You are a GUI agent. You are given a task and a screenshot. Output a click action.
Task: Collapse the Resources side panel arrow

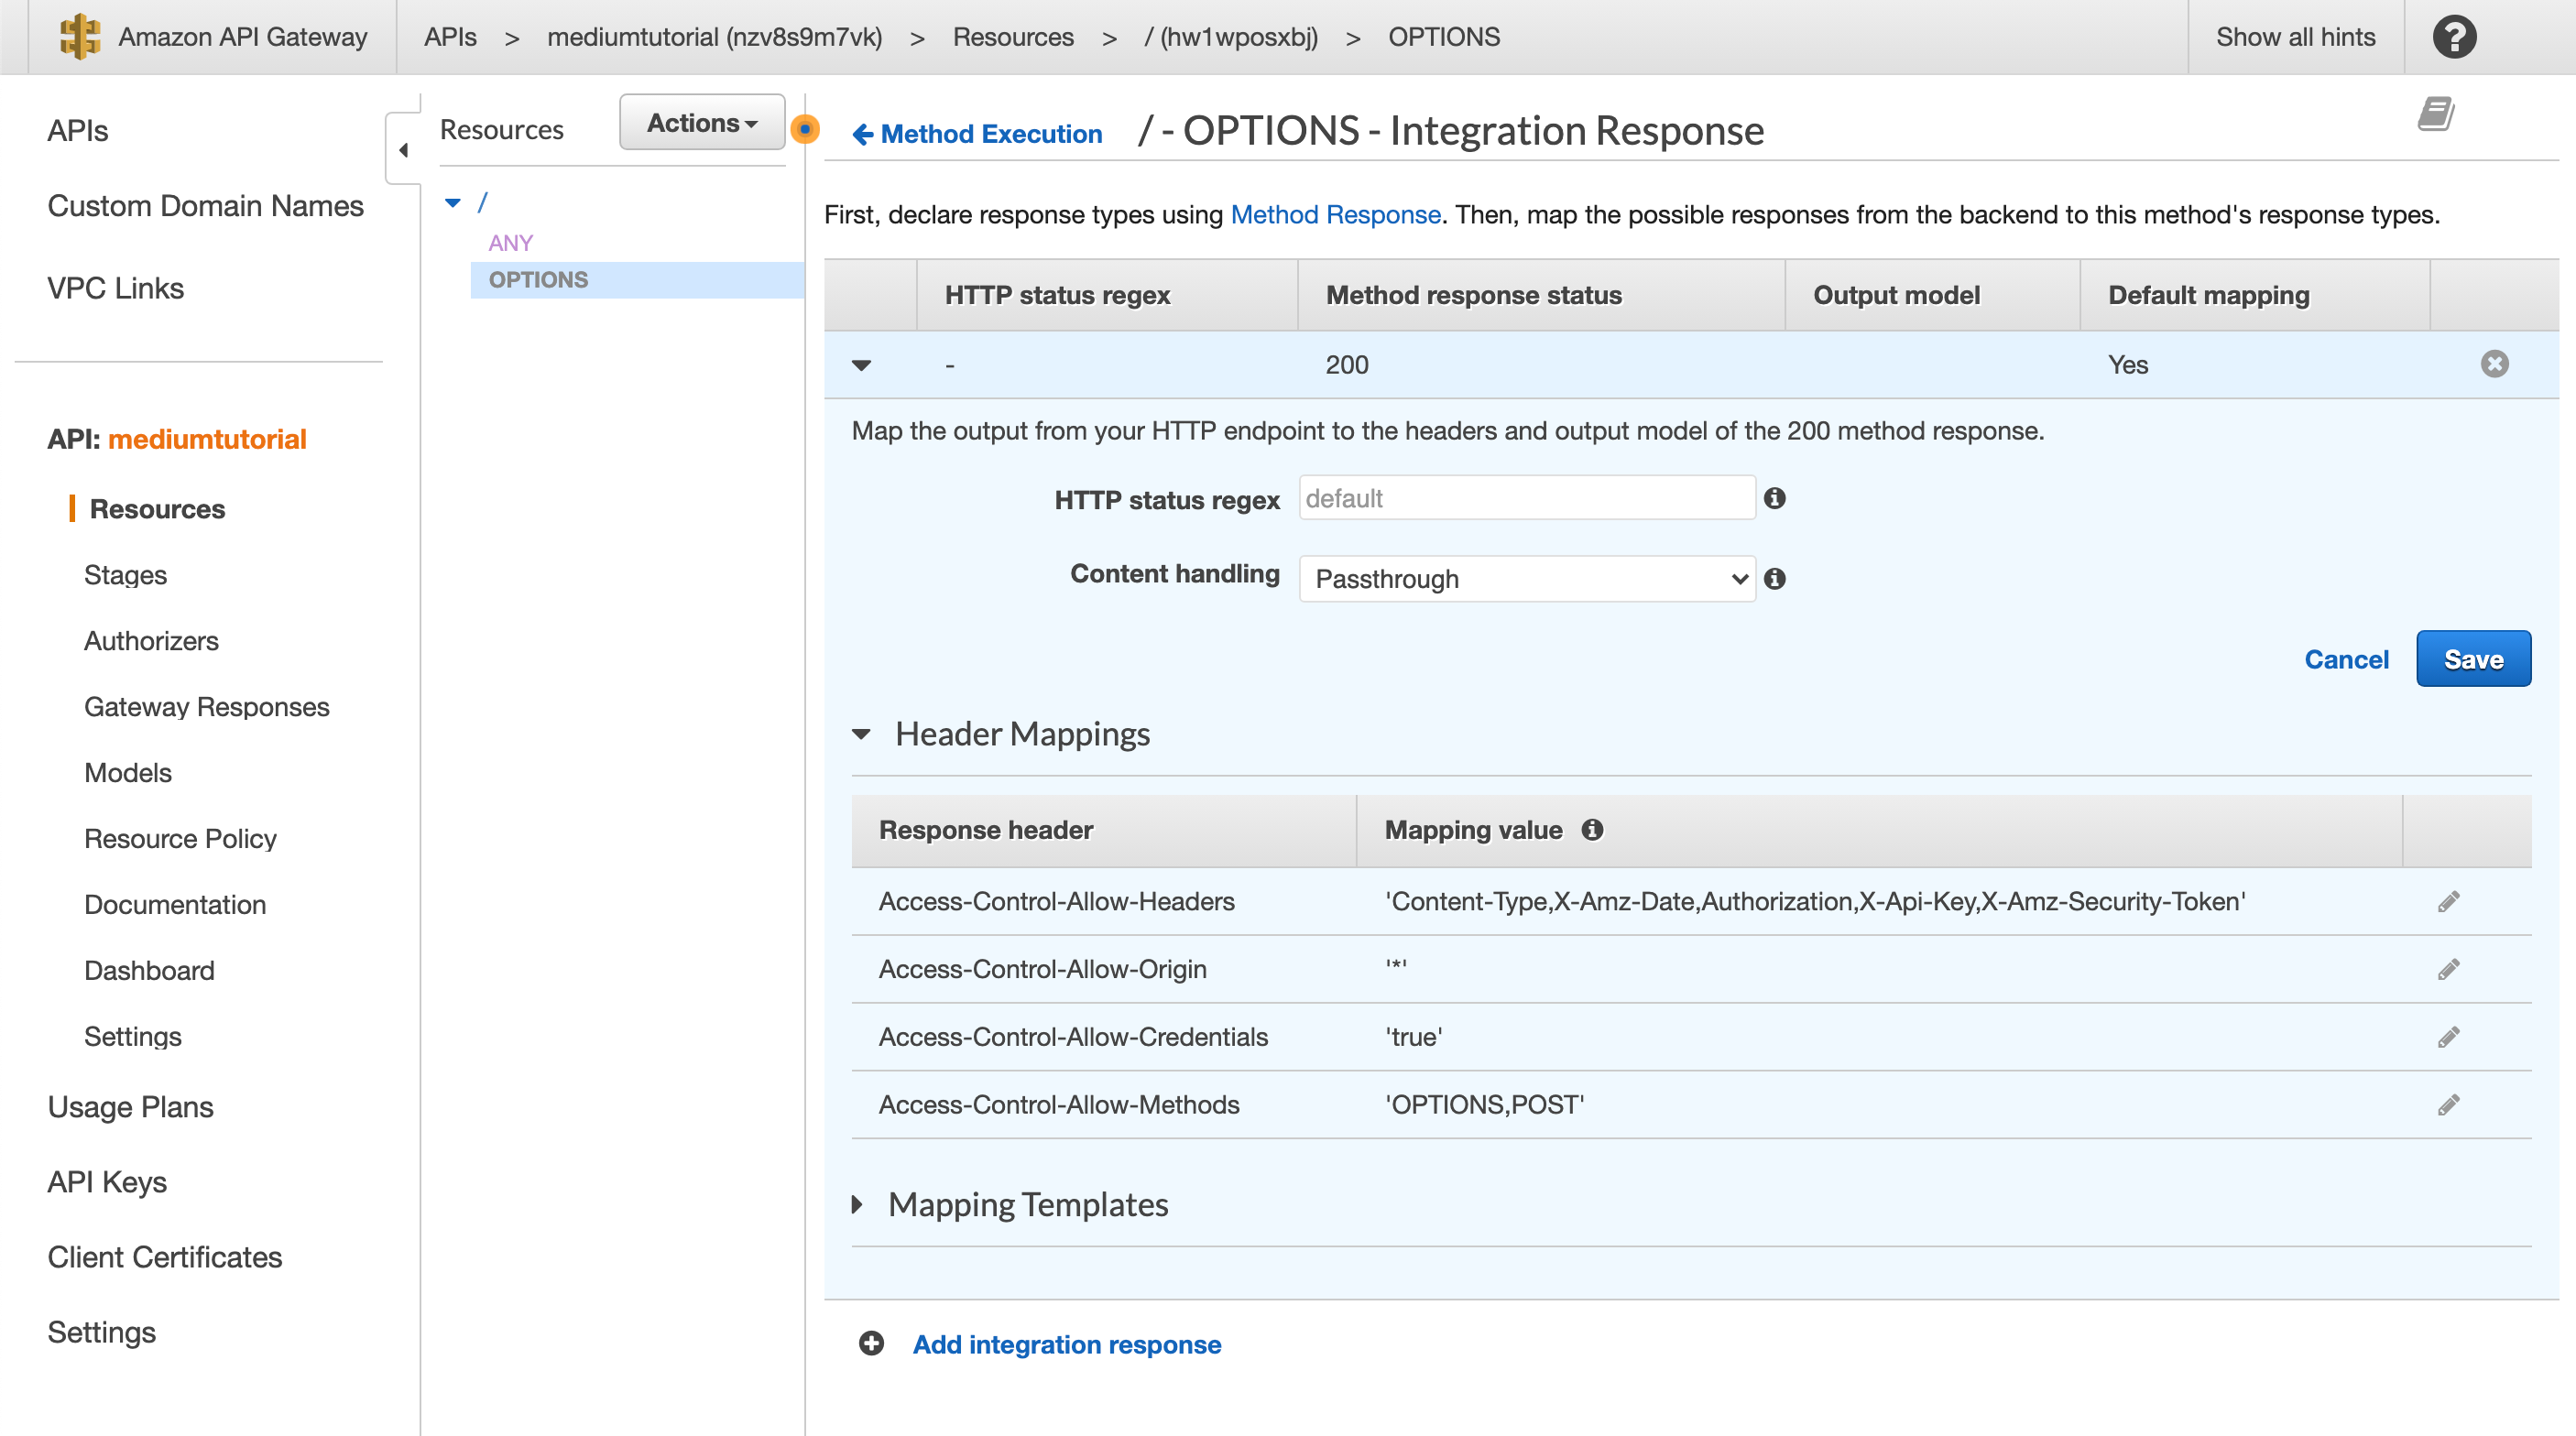click(403, 150)
